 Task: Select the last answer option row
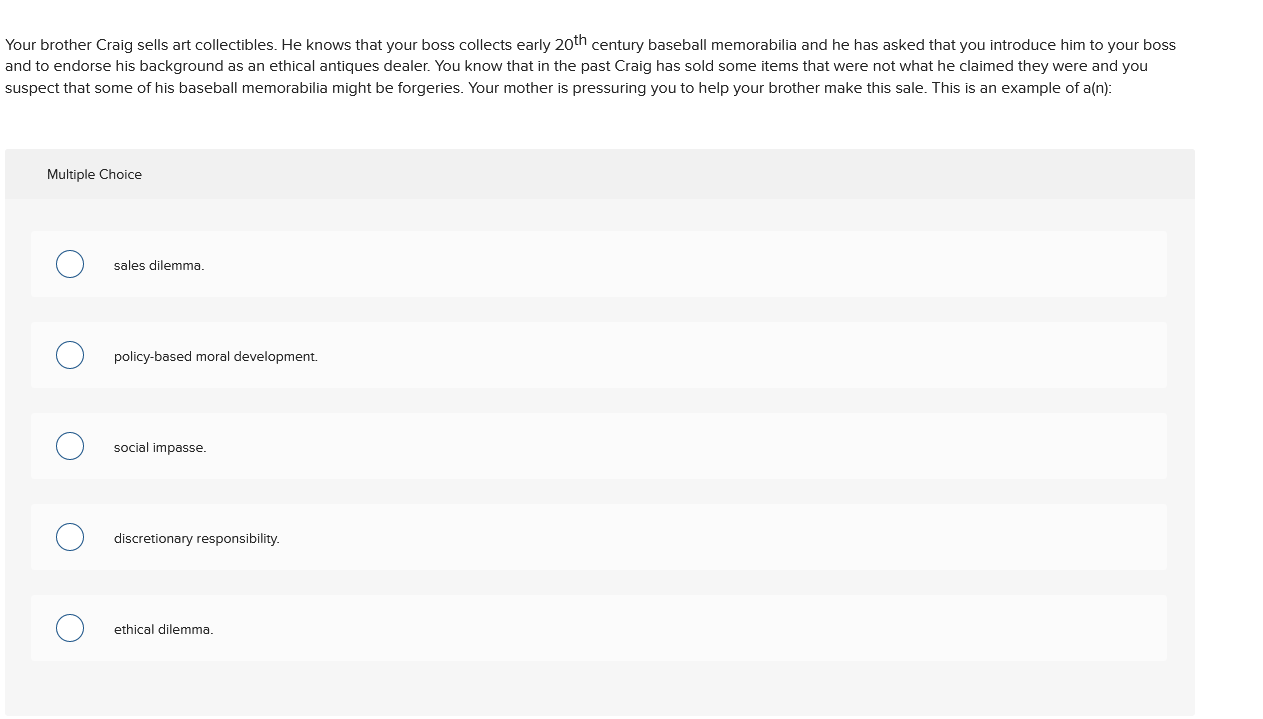click(x=599, y=628)
